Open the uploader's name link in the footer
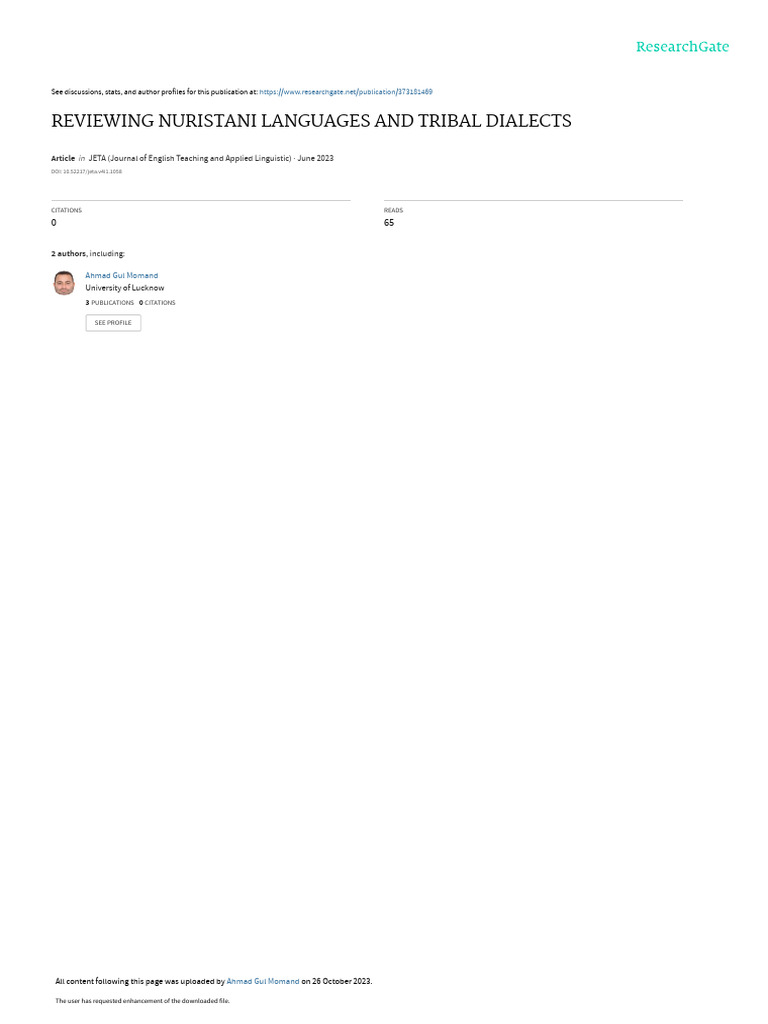The width and height of the screenshot is (768, 1024). tap(263, 981)
